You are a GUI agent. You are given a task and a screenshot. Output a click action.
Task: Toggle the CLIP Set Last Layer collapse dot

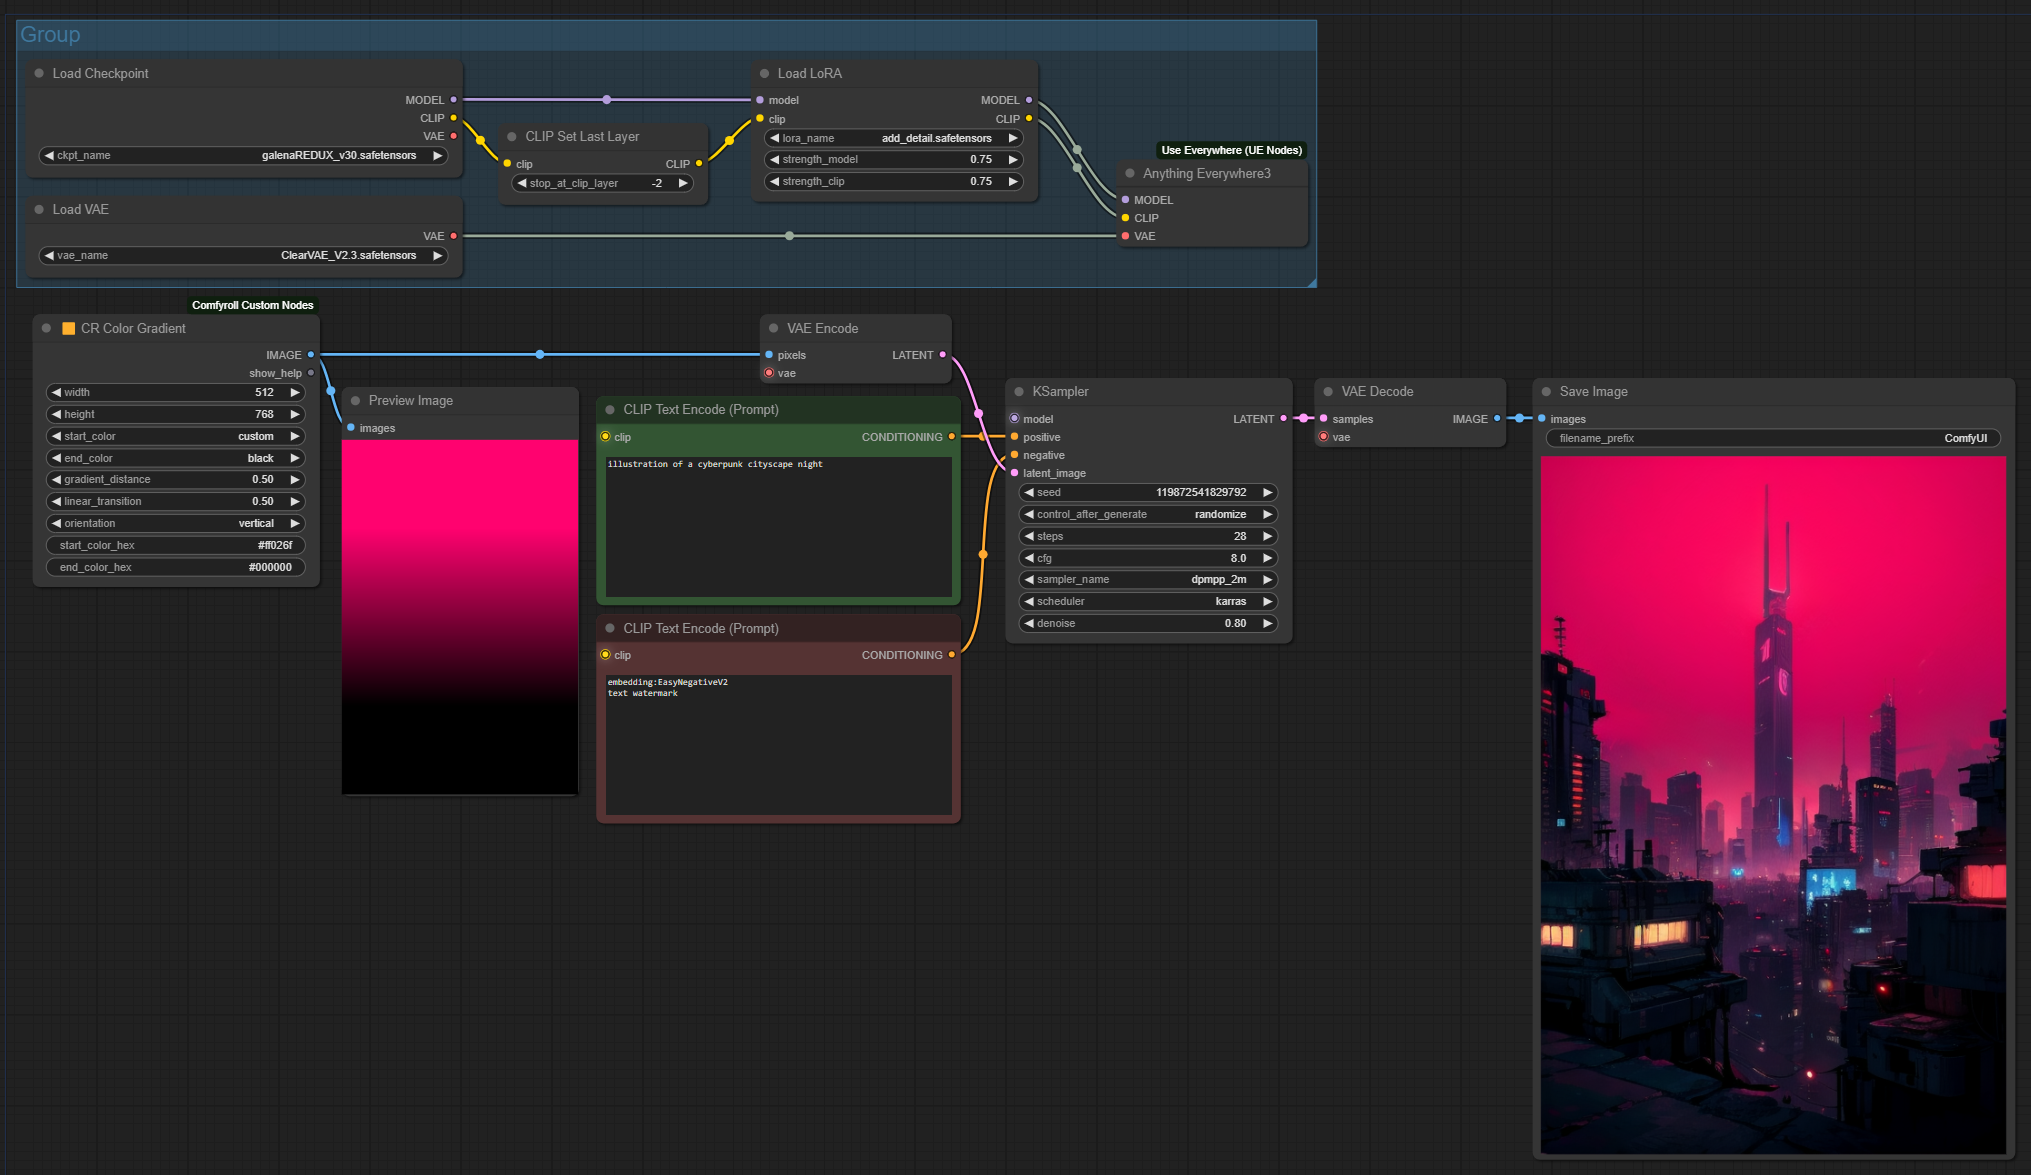click(512, 137)
